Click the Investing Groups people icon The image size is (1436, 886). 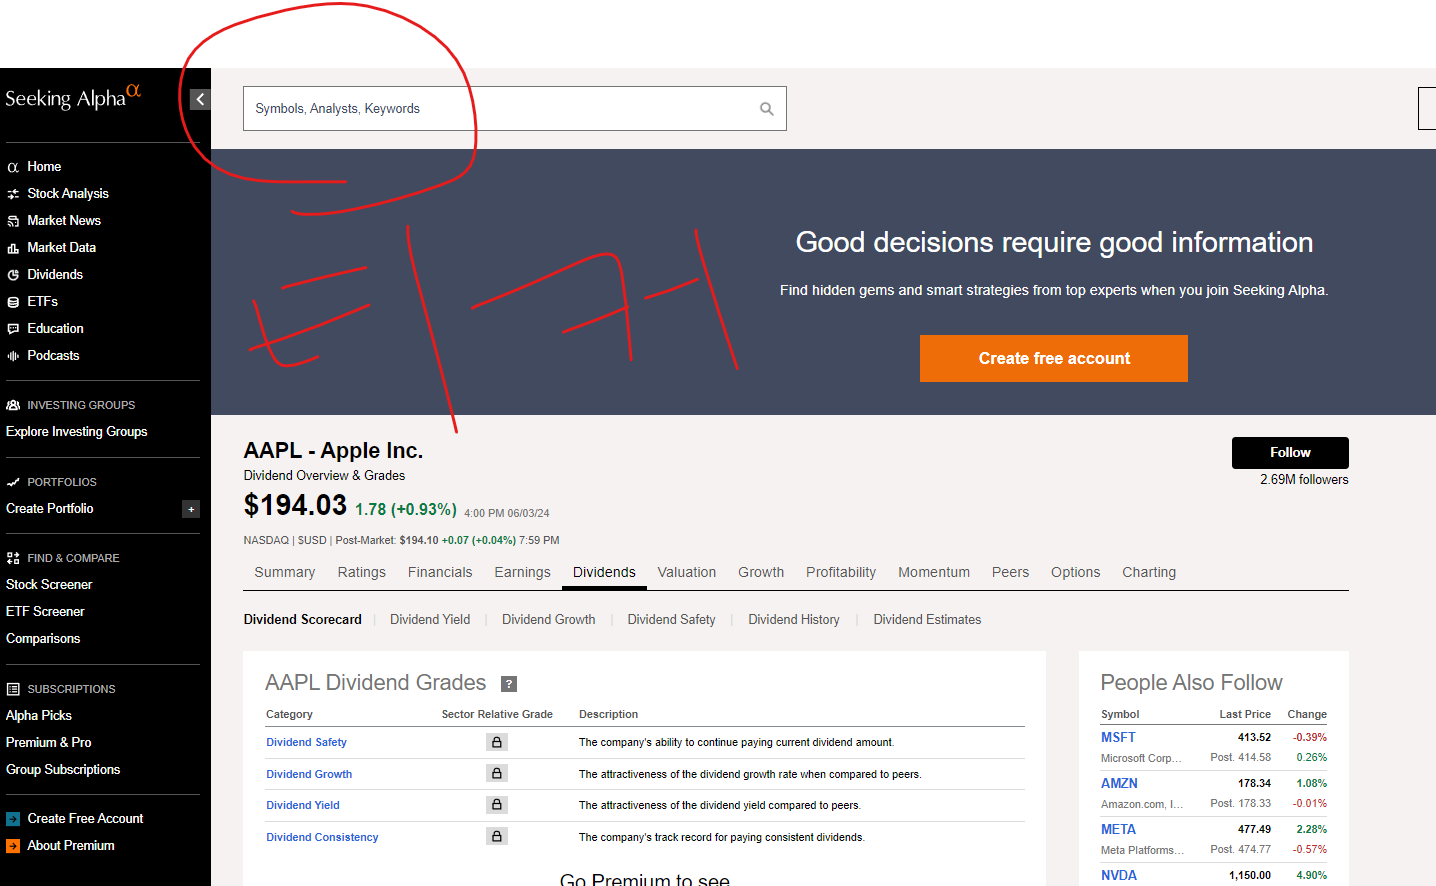tap(13, 405)
